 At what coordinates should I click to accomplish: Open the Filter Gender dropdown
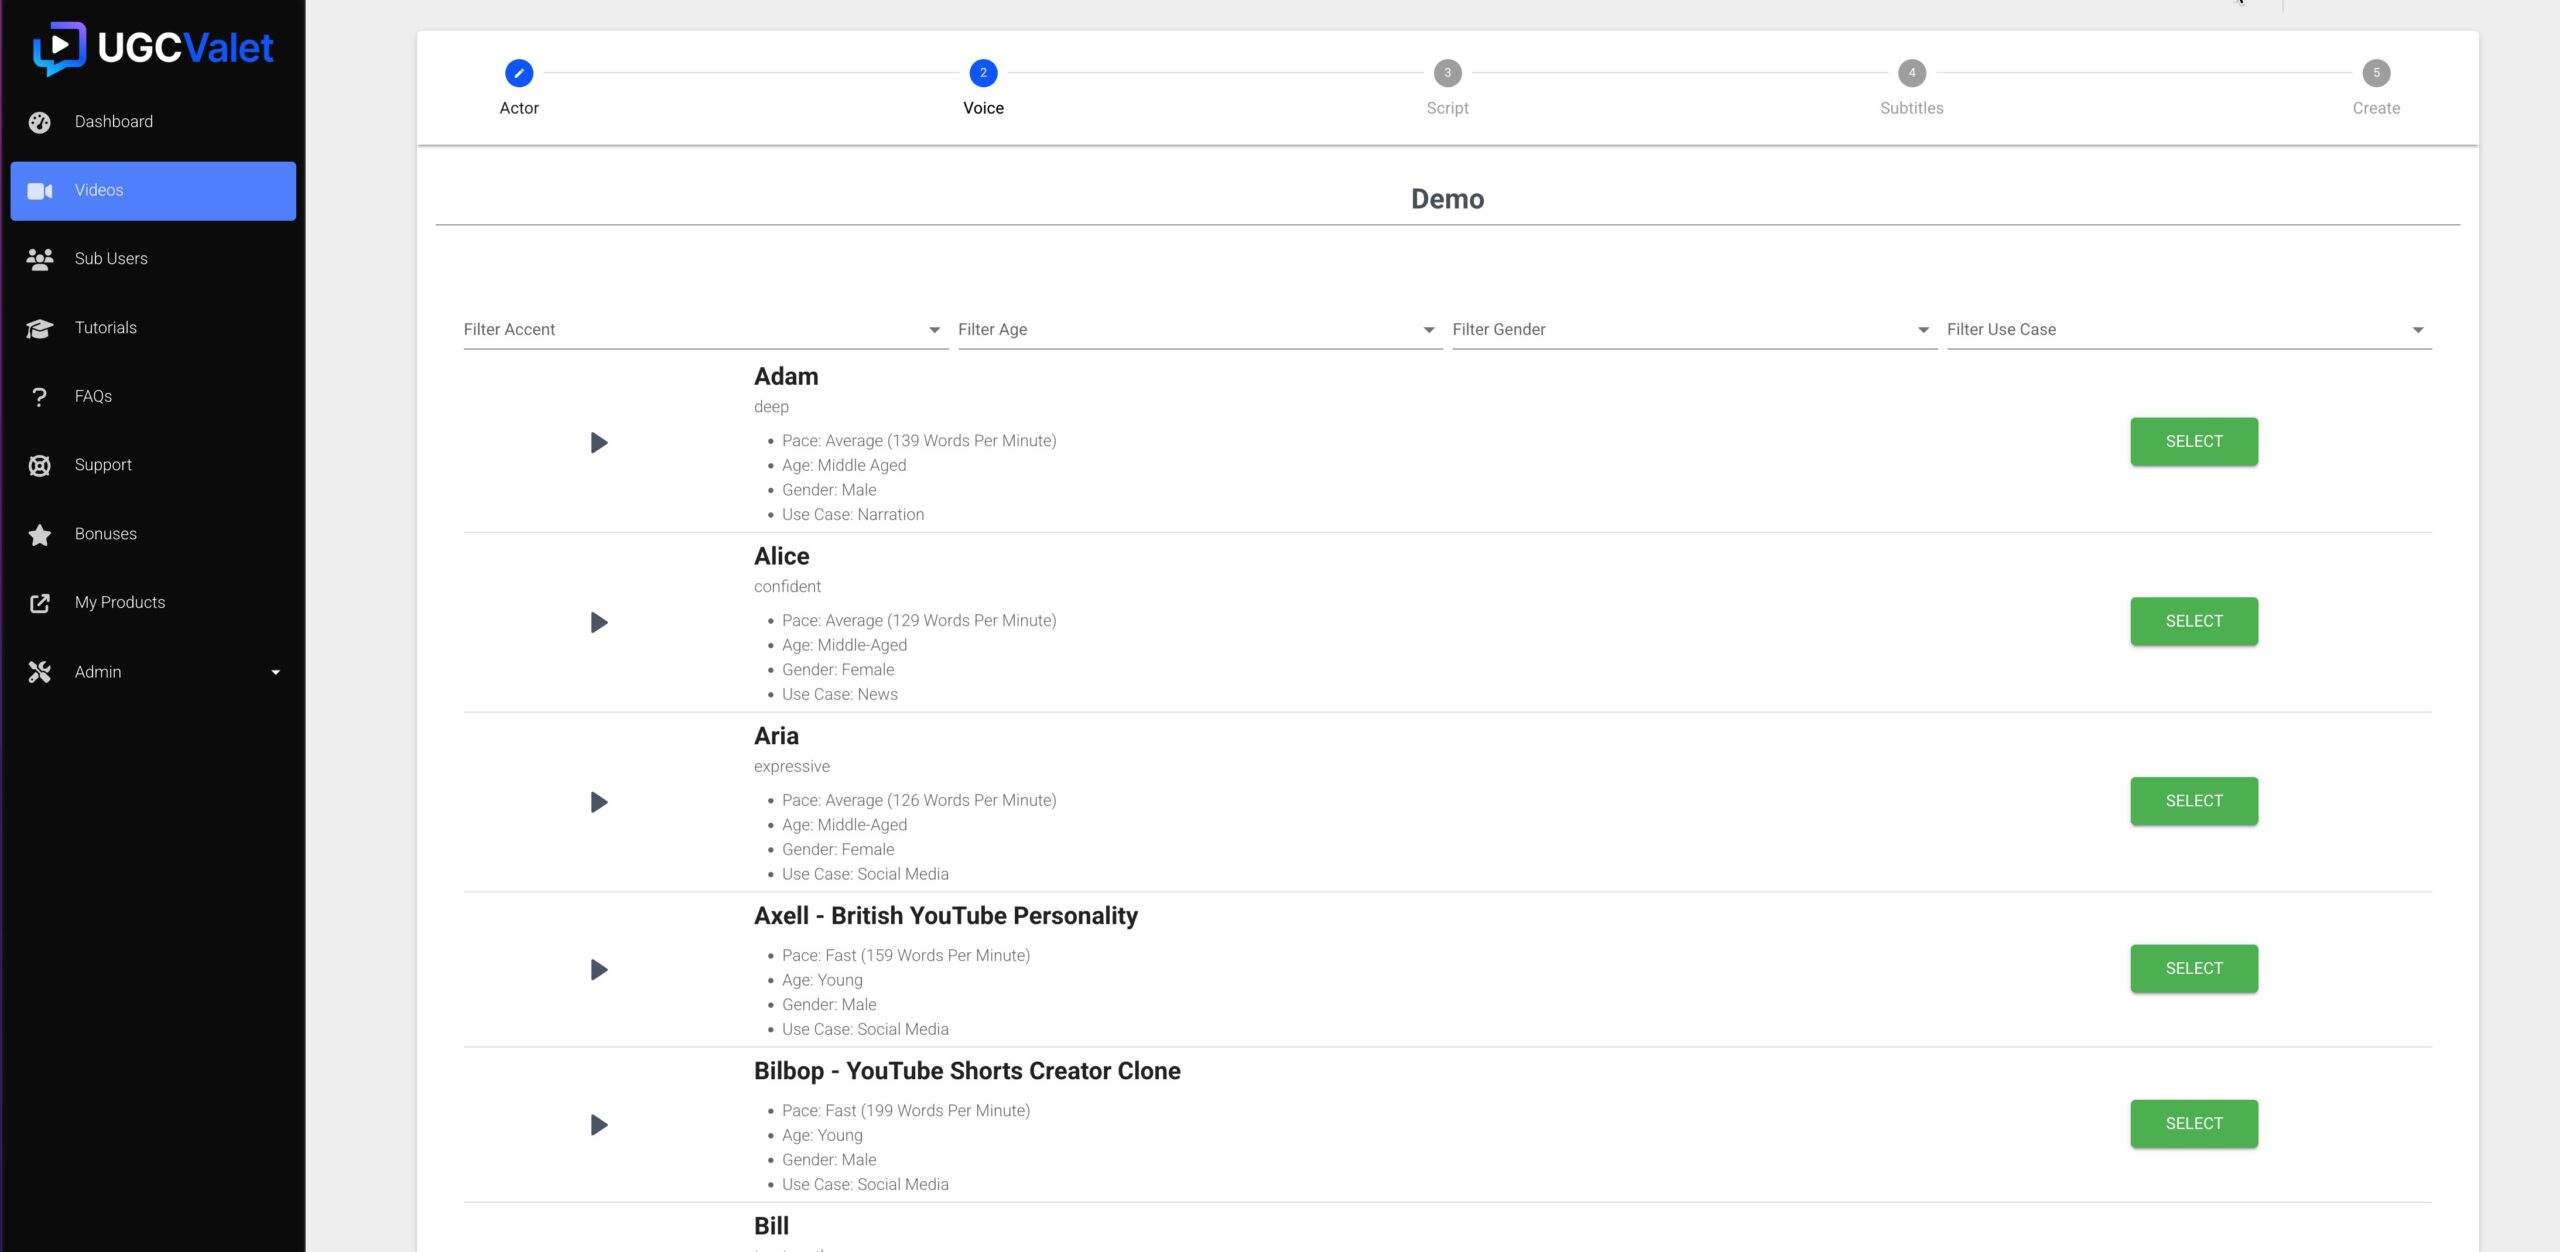[x=1692, y=330]
